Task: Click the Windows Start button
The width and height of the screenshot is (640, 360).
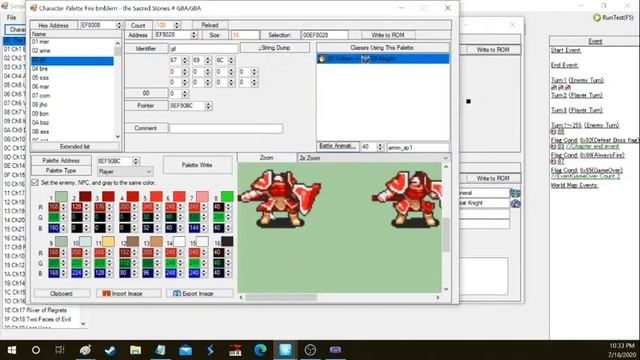Action: tap(11, 350)
